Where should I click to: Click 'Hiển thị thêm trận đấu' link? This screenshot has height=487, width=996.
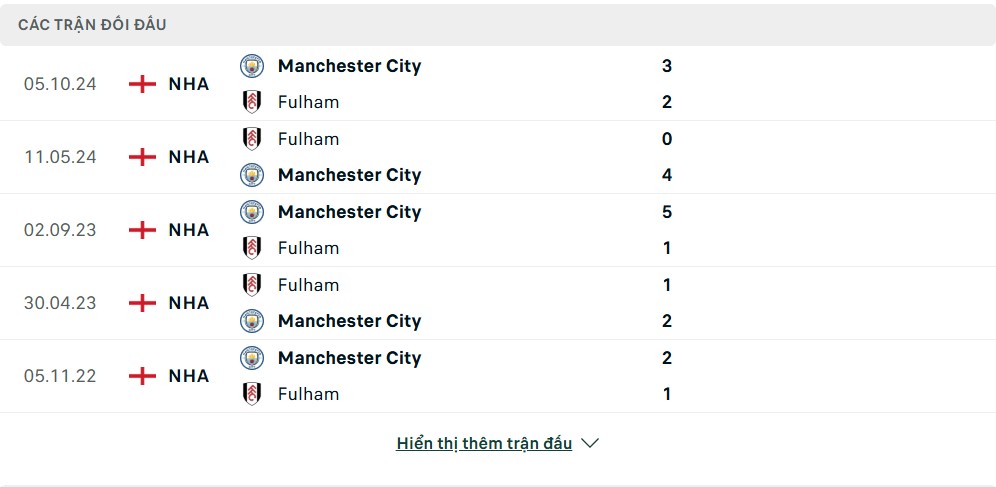click(x=484, y=443)
